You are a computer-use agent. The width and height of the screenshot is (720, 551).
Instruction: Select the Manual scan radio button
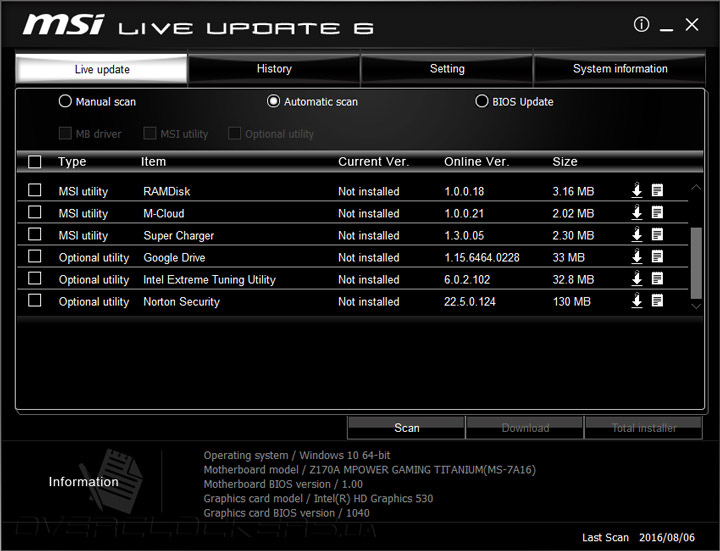[x=65, y=101]
